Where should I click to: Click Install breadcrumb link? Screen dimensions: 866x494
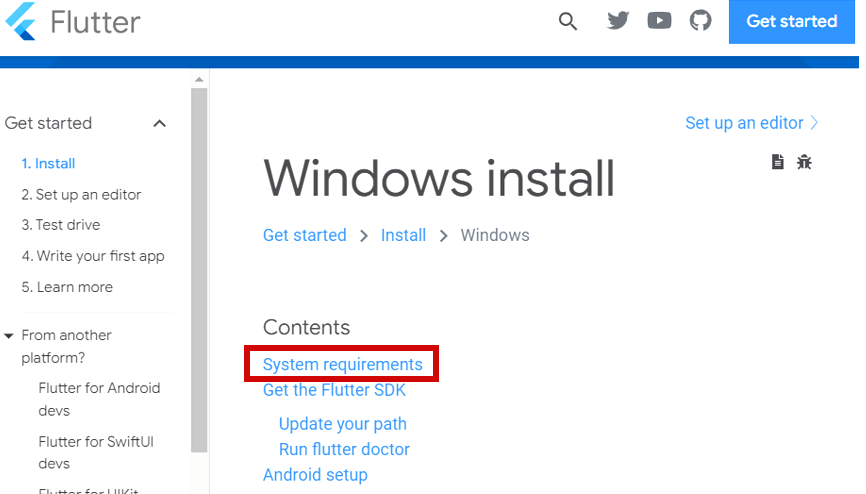click(x=403, y=235)
